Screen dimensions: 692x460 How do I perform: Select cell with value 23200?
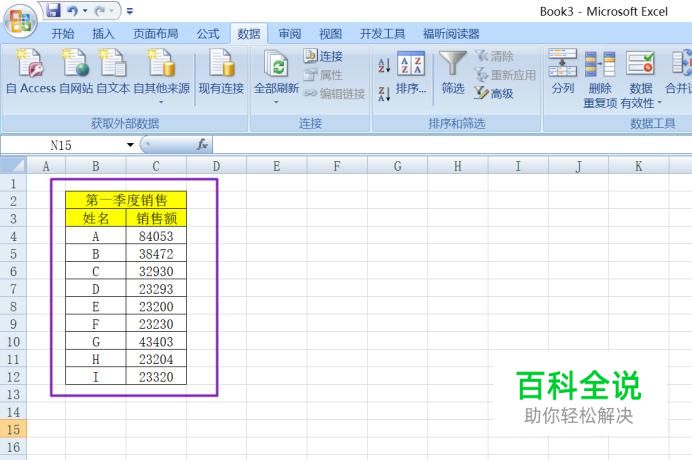(x=156, y=306)
